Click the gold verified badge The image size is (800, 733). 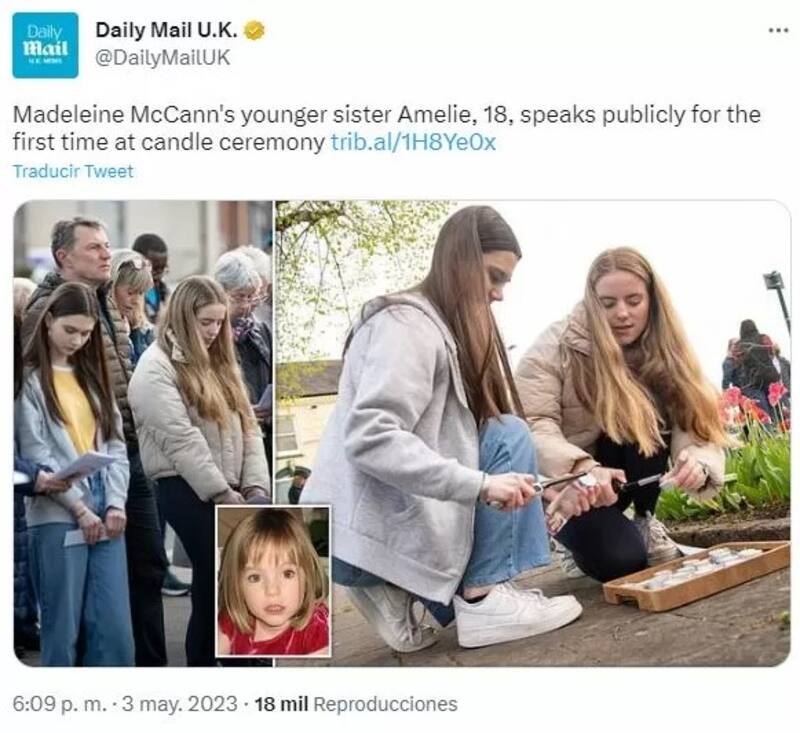[254, 31]
